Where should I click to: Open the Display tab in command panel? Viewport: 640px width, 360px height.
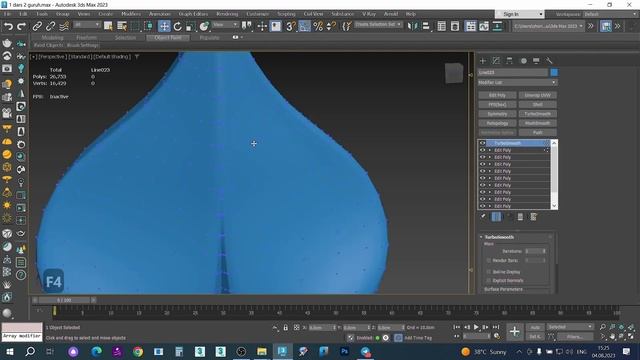point(536,61)
